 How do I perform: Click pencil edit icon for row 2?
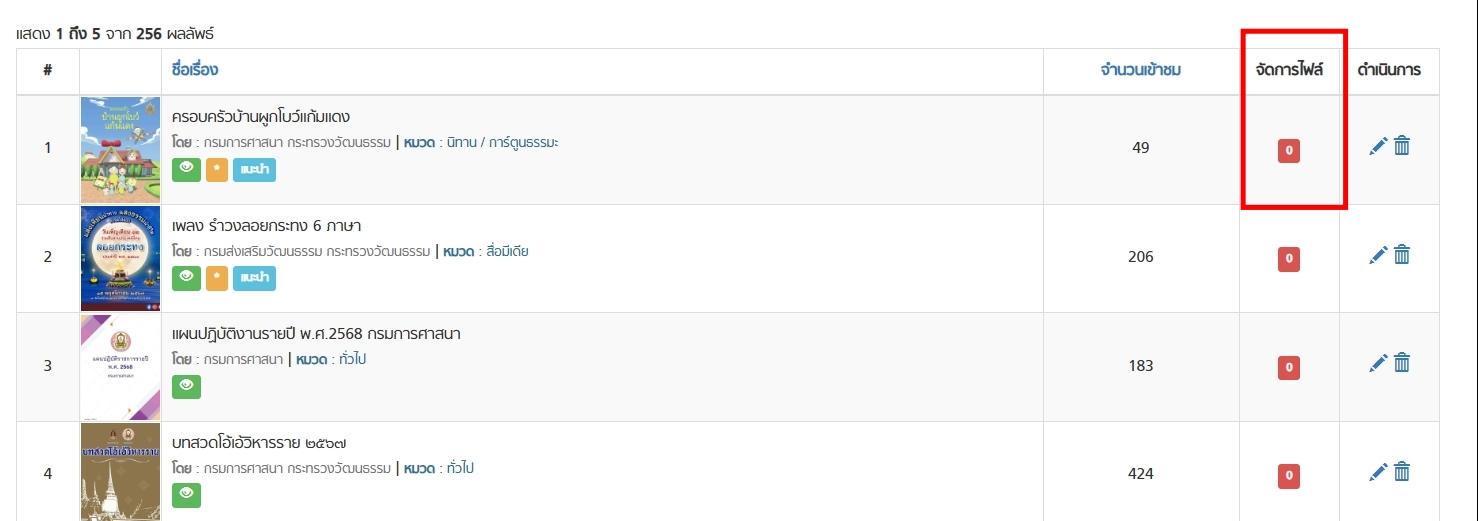(x=1378, y=255)
